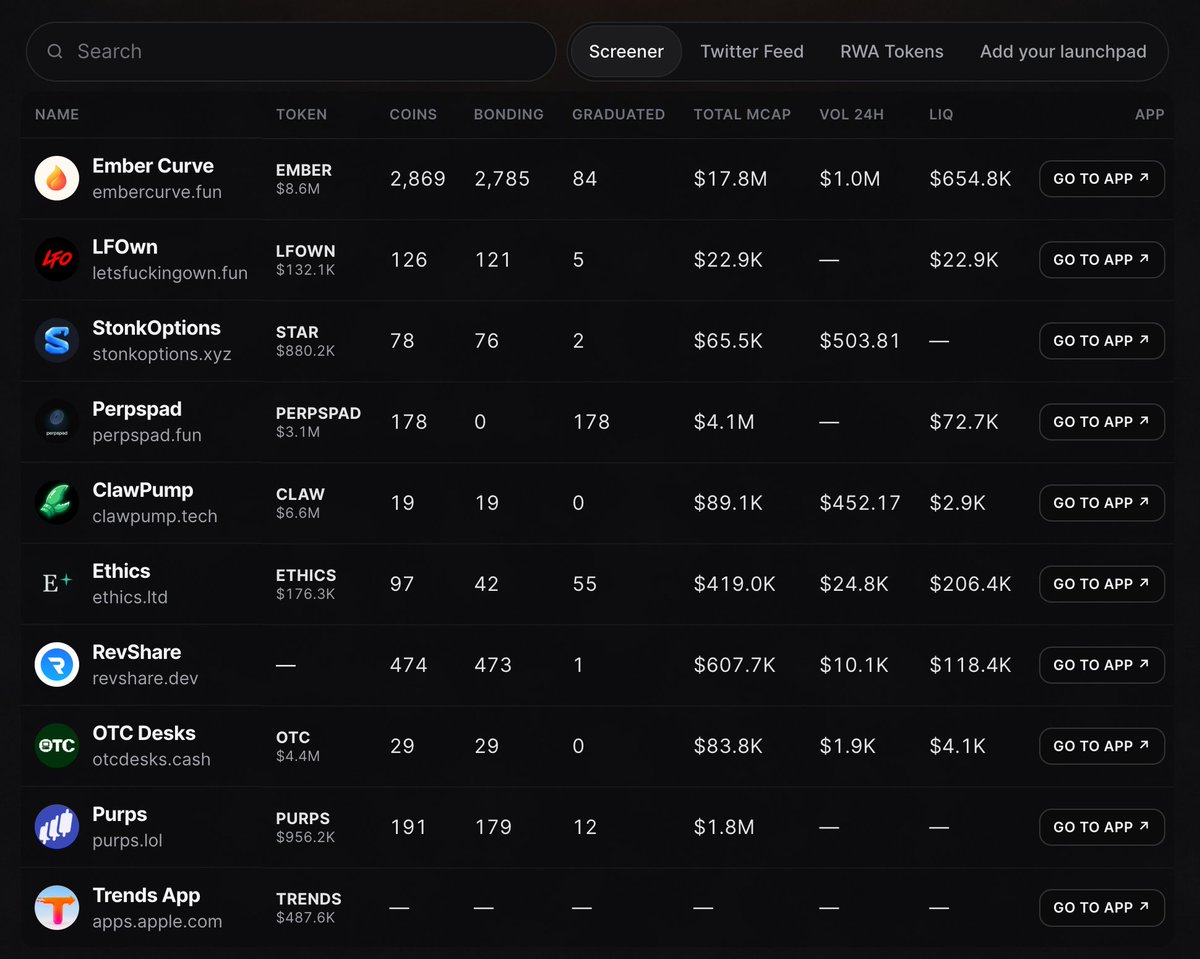The height and width of the screenshot is (959, 1200).
Task: Click the Purps candlestick logo icon
Action: (x=57, y=827)
